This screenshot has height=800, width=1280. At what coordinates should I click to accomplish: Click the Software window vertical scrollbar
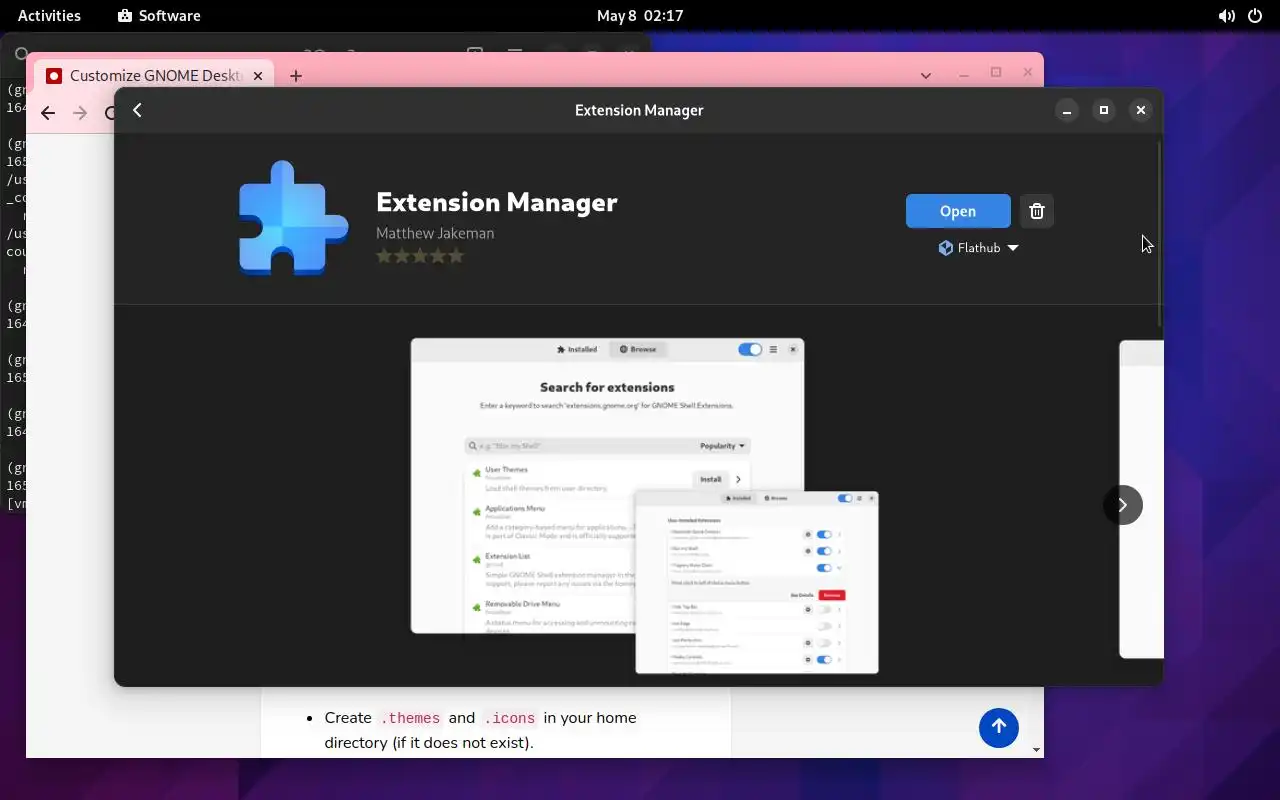[x=1159, y=233]
